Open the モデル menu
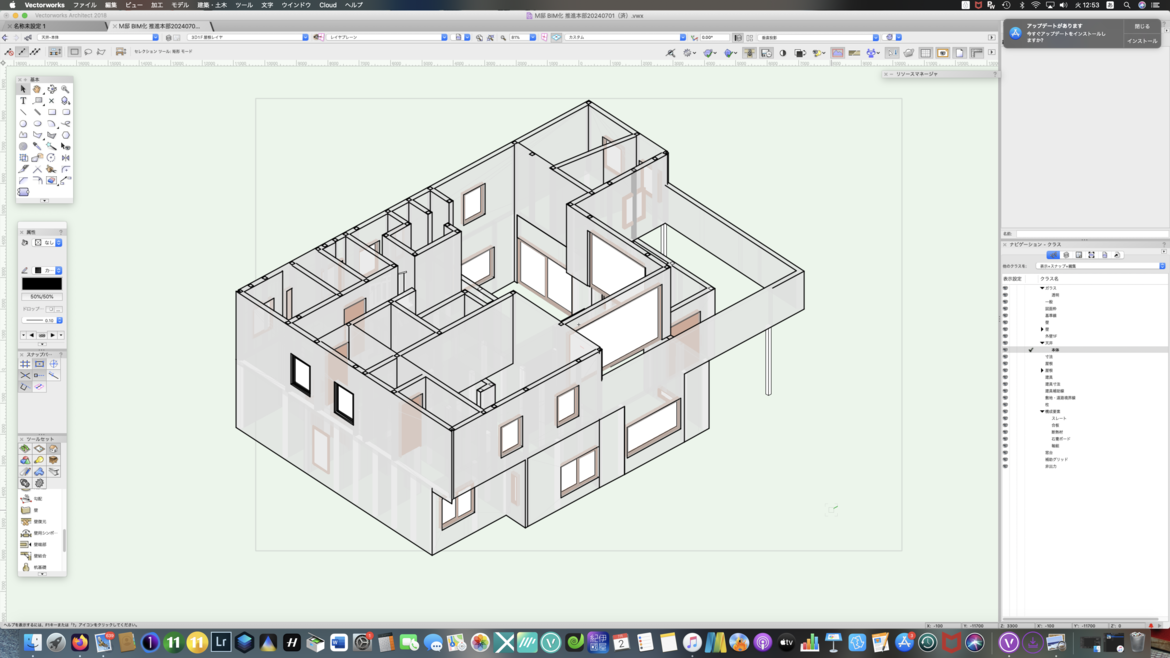Viewport: 1170px width, 658px height. (180, 5)
